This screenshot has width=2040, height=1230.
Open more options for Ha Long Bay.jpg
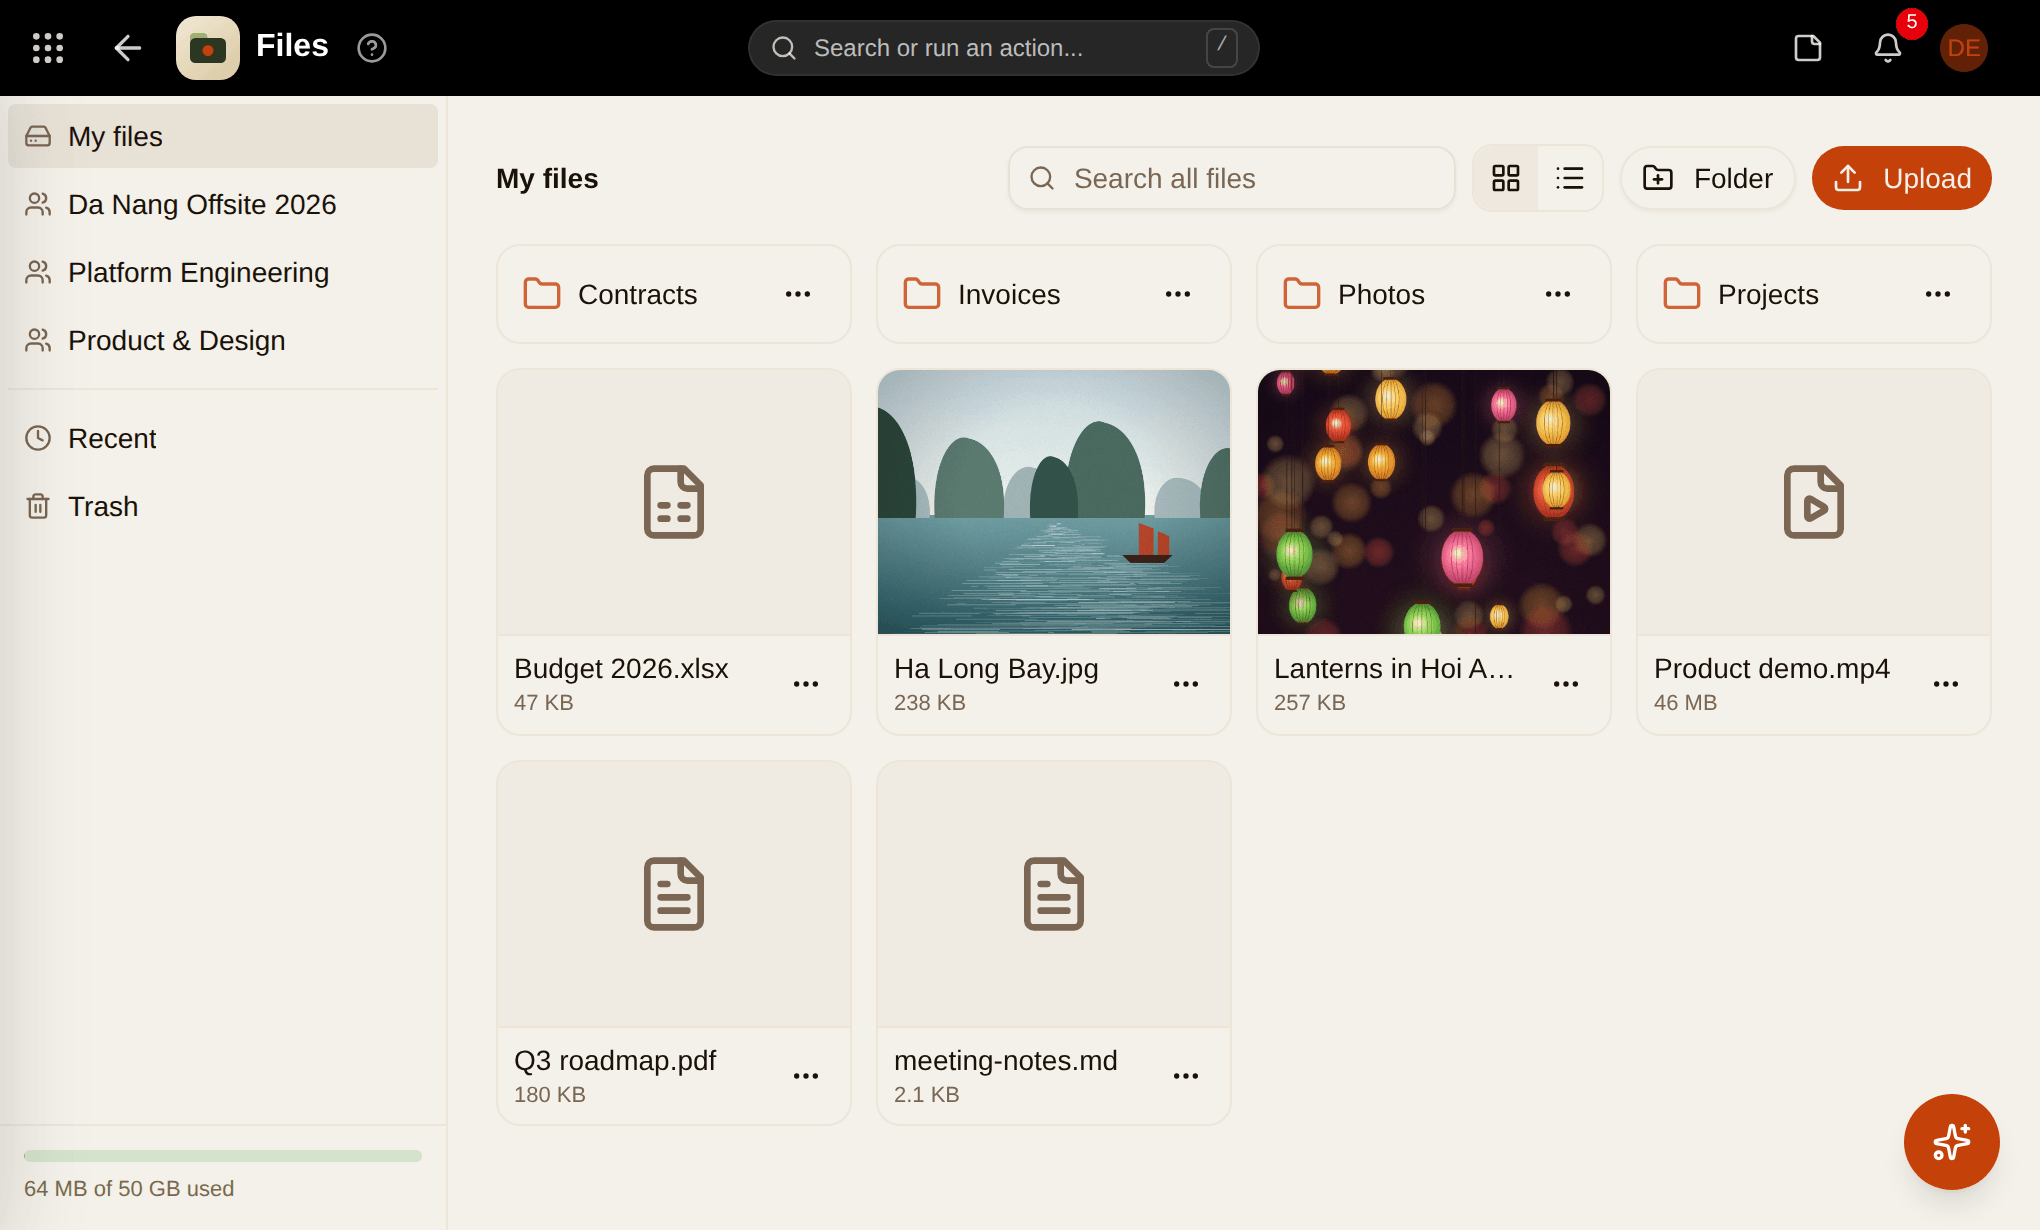tap(1186, 684)
